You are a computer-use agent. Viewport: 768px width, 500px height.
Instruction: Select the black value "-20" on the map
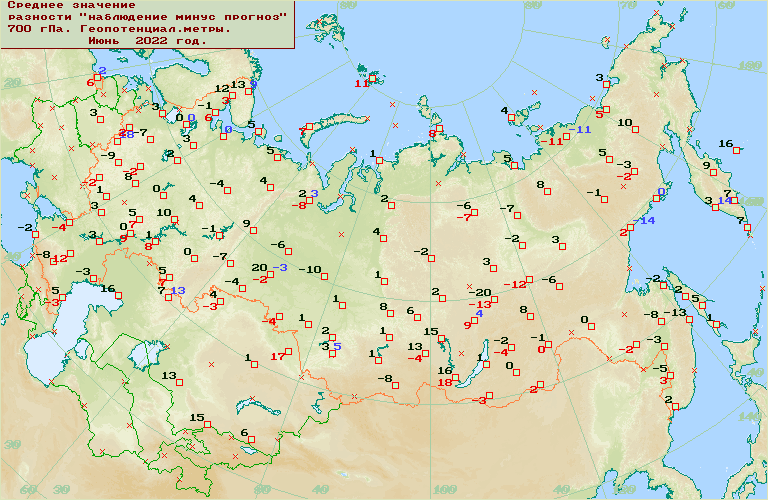coord(480,292)
